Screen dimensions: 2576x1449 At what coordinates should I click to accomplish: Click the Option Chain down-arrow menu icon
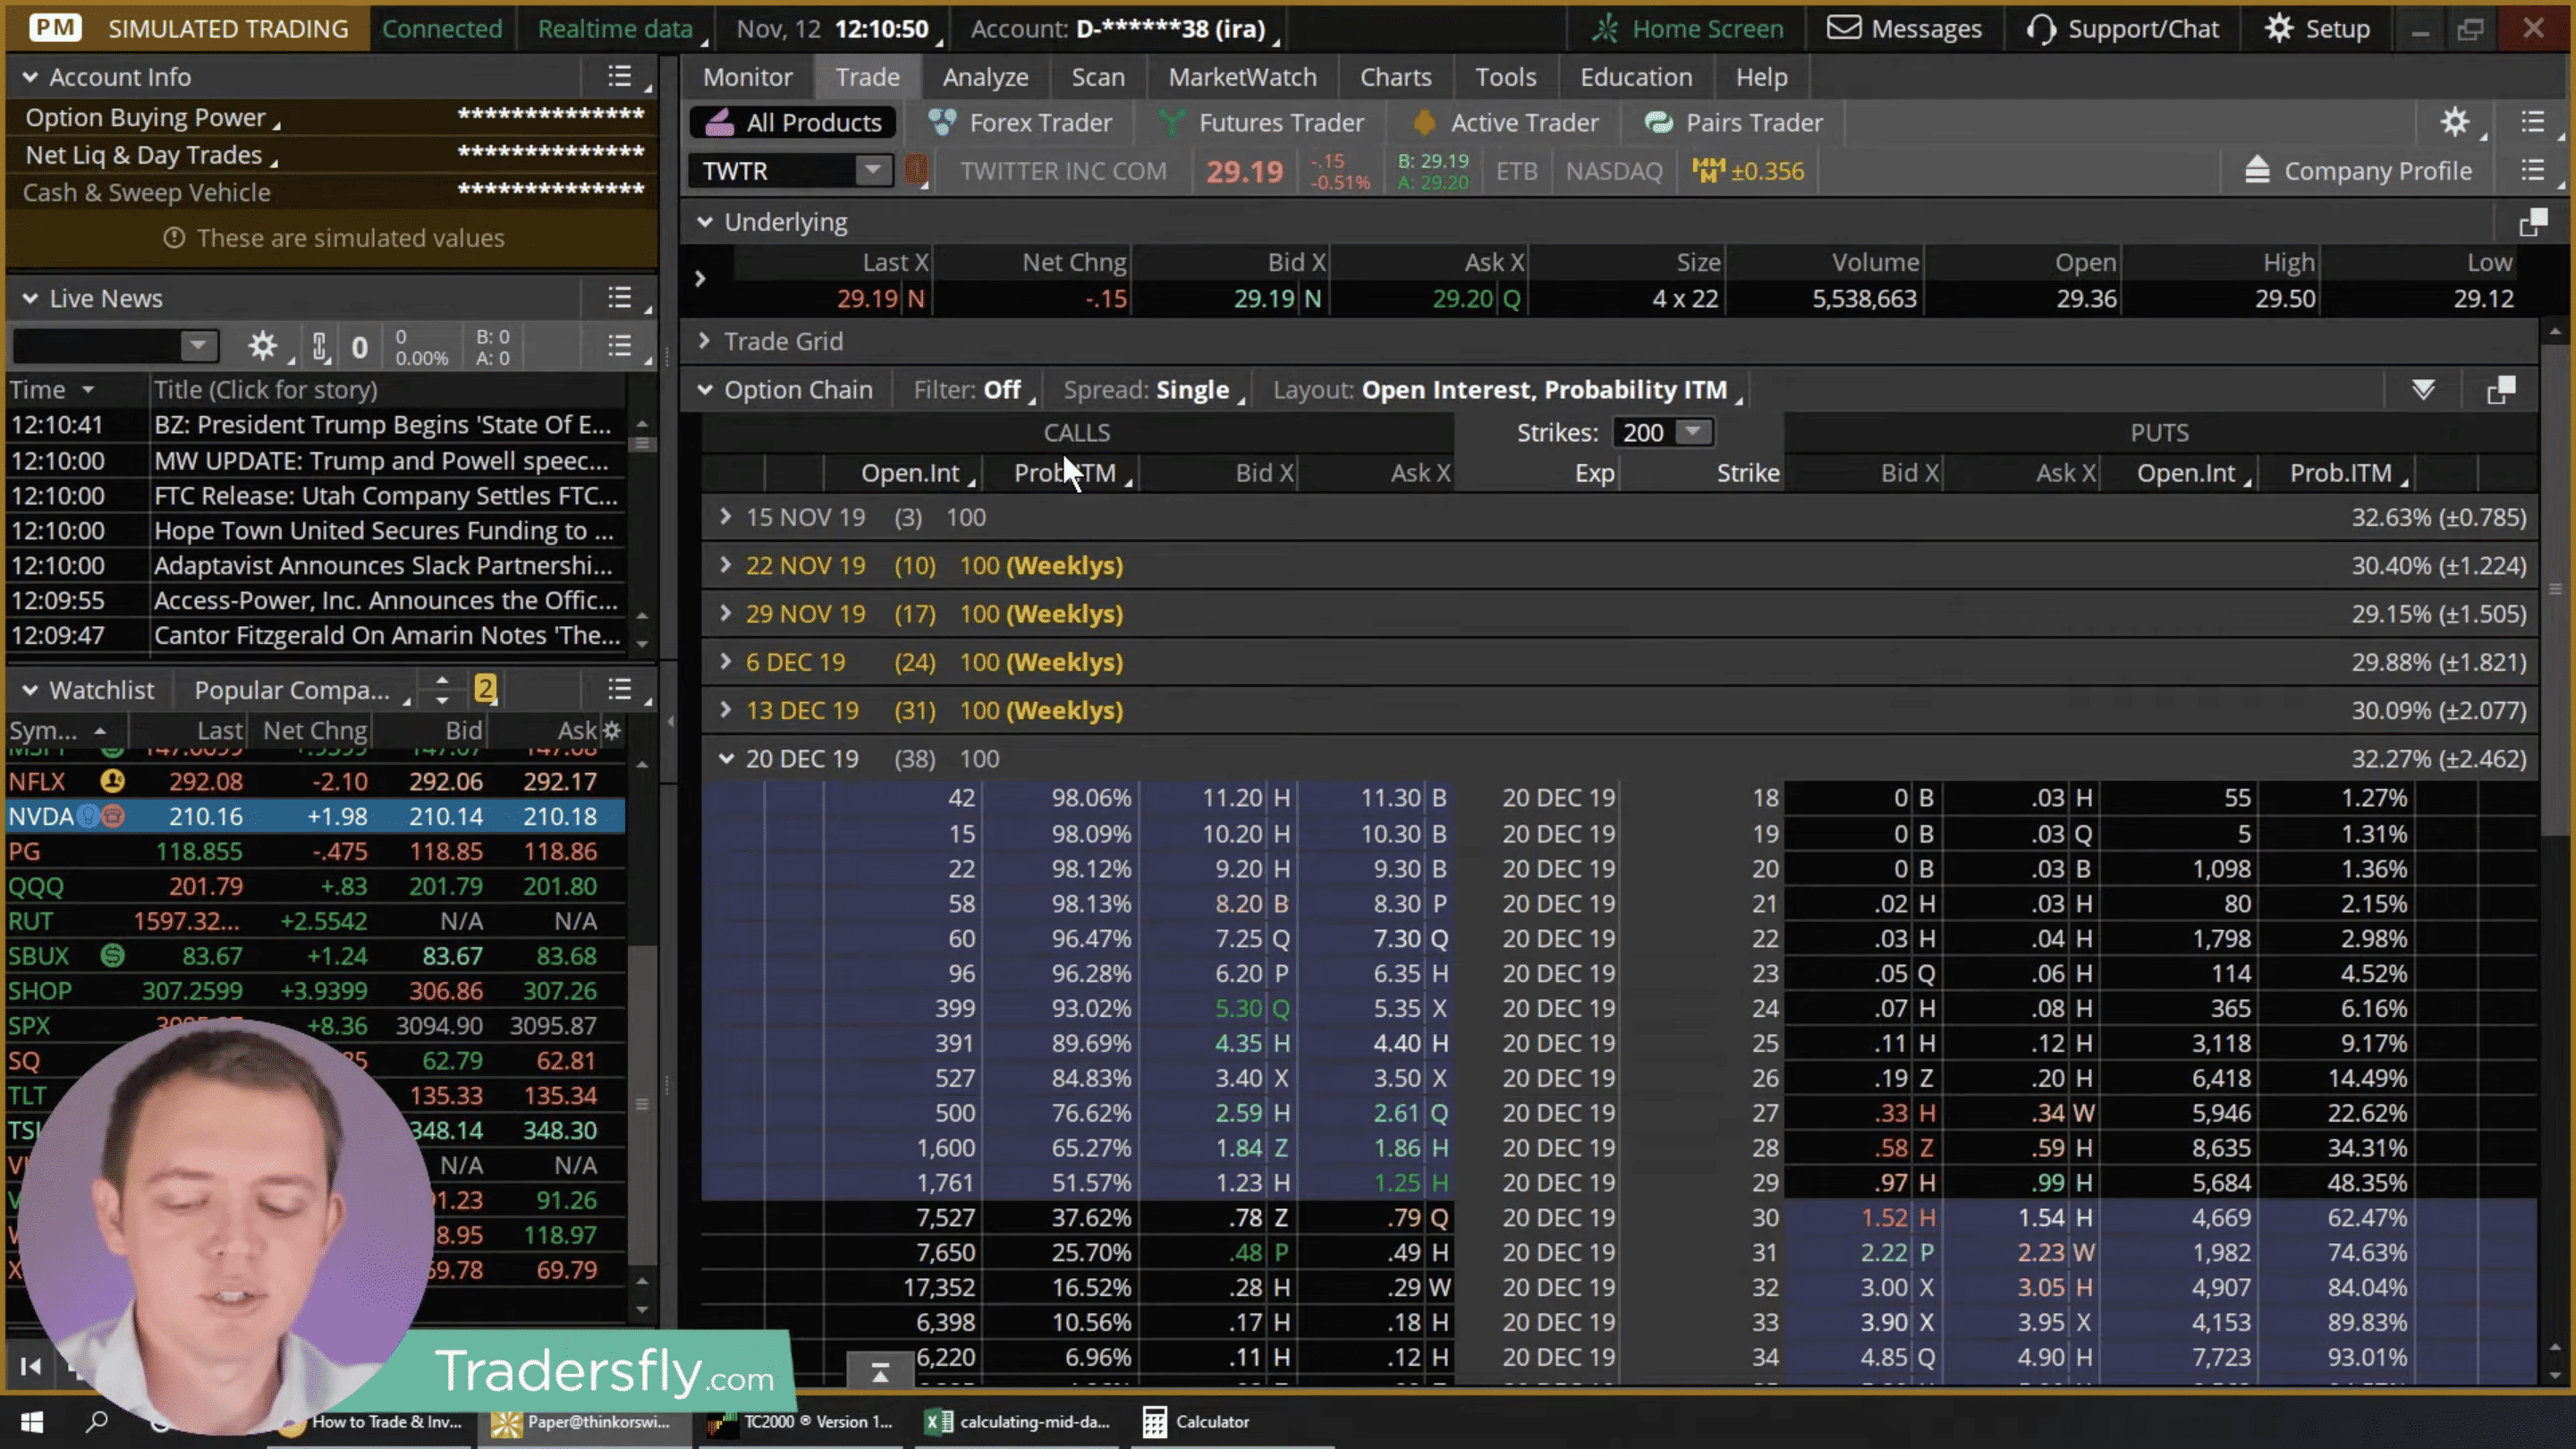point(2423,390)
